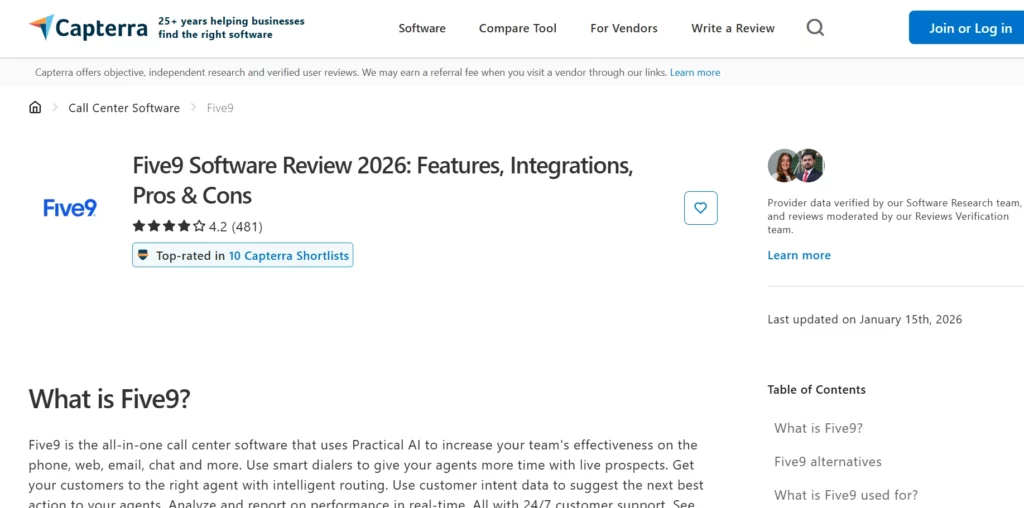Follow Learn more under verification note
This screenshot has height=508, width=1024.
(799, 255)
